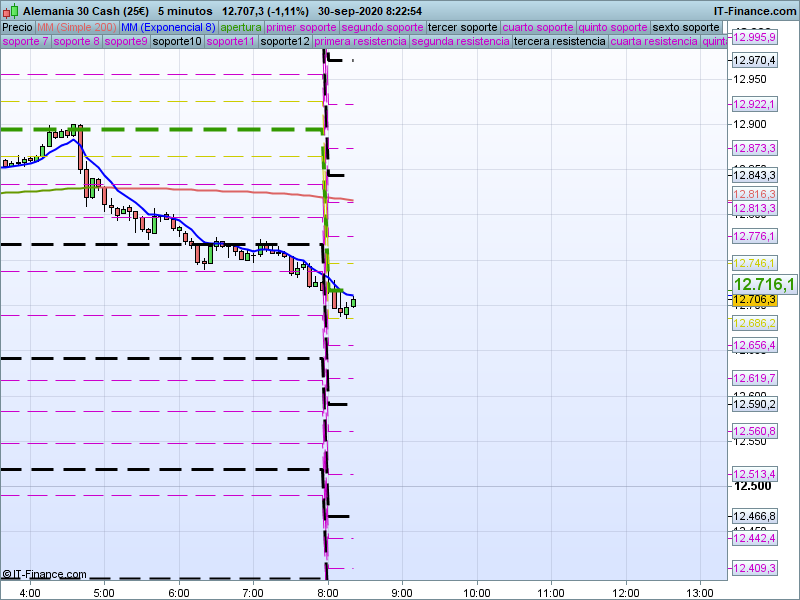Select the primer soporte label
This screenshot has height=600, width=800.
pos(301,27)
